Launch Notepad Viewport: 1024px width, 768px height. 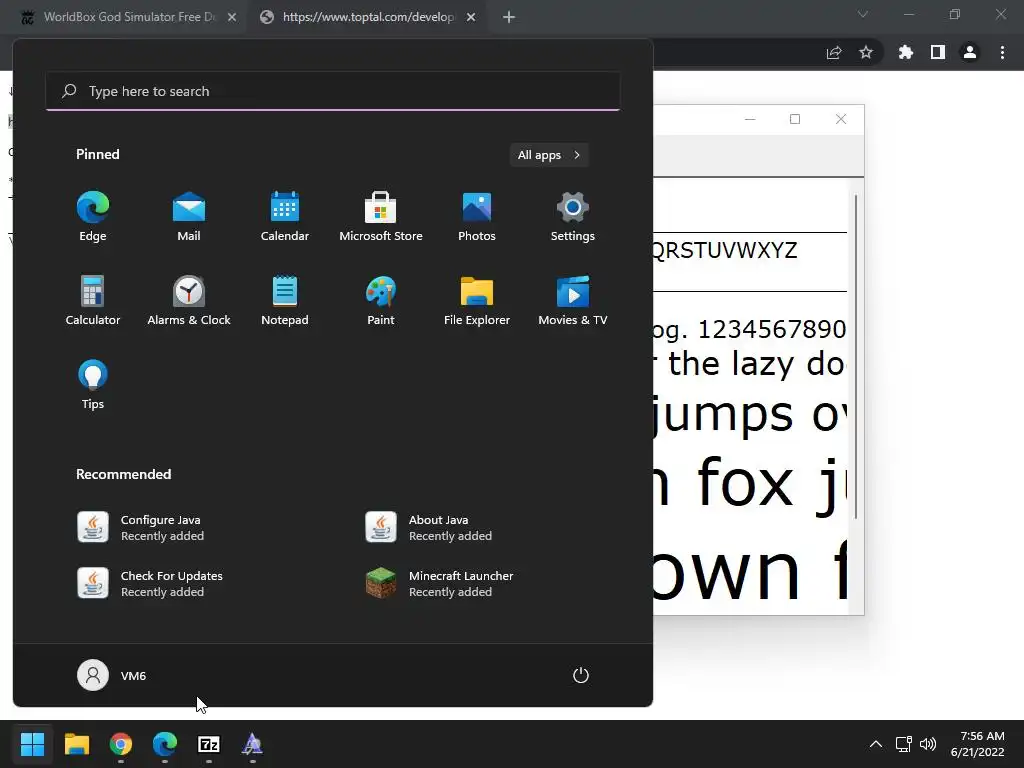[x=285, y=301]
